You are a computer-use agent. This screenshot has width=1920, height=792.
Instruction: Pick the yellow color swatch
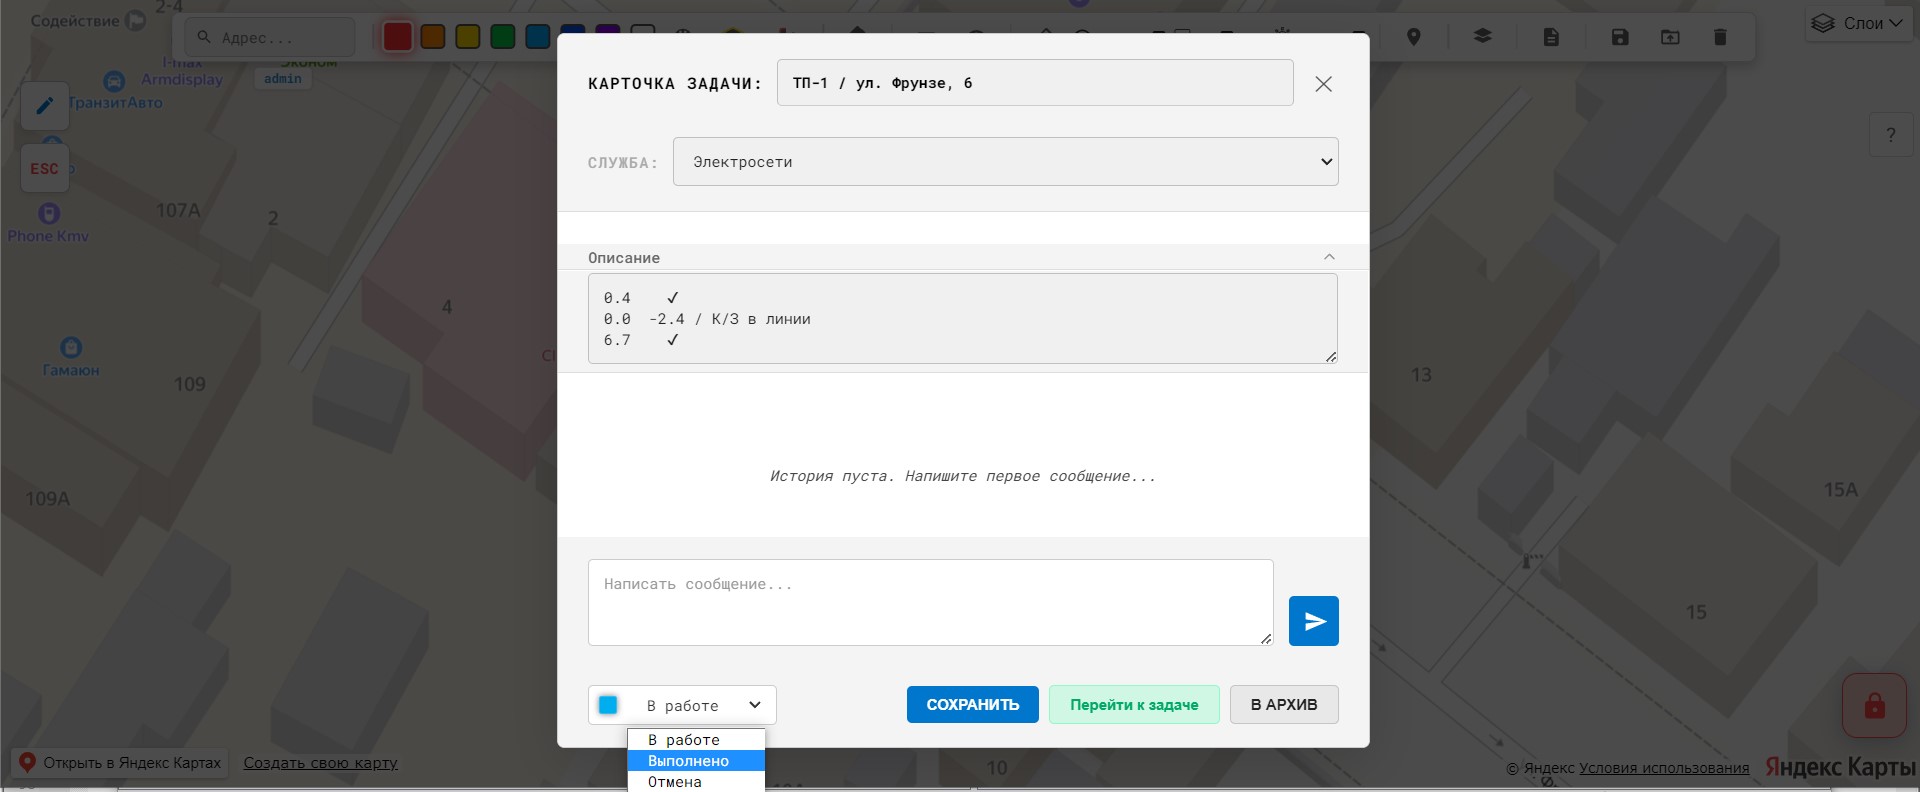click(468, 37)
